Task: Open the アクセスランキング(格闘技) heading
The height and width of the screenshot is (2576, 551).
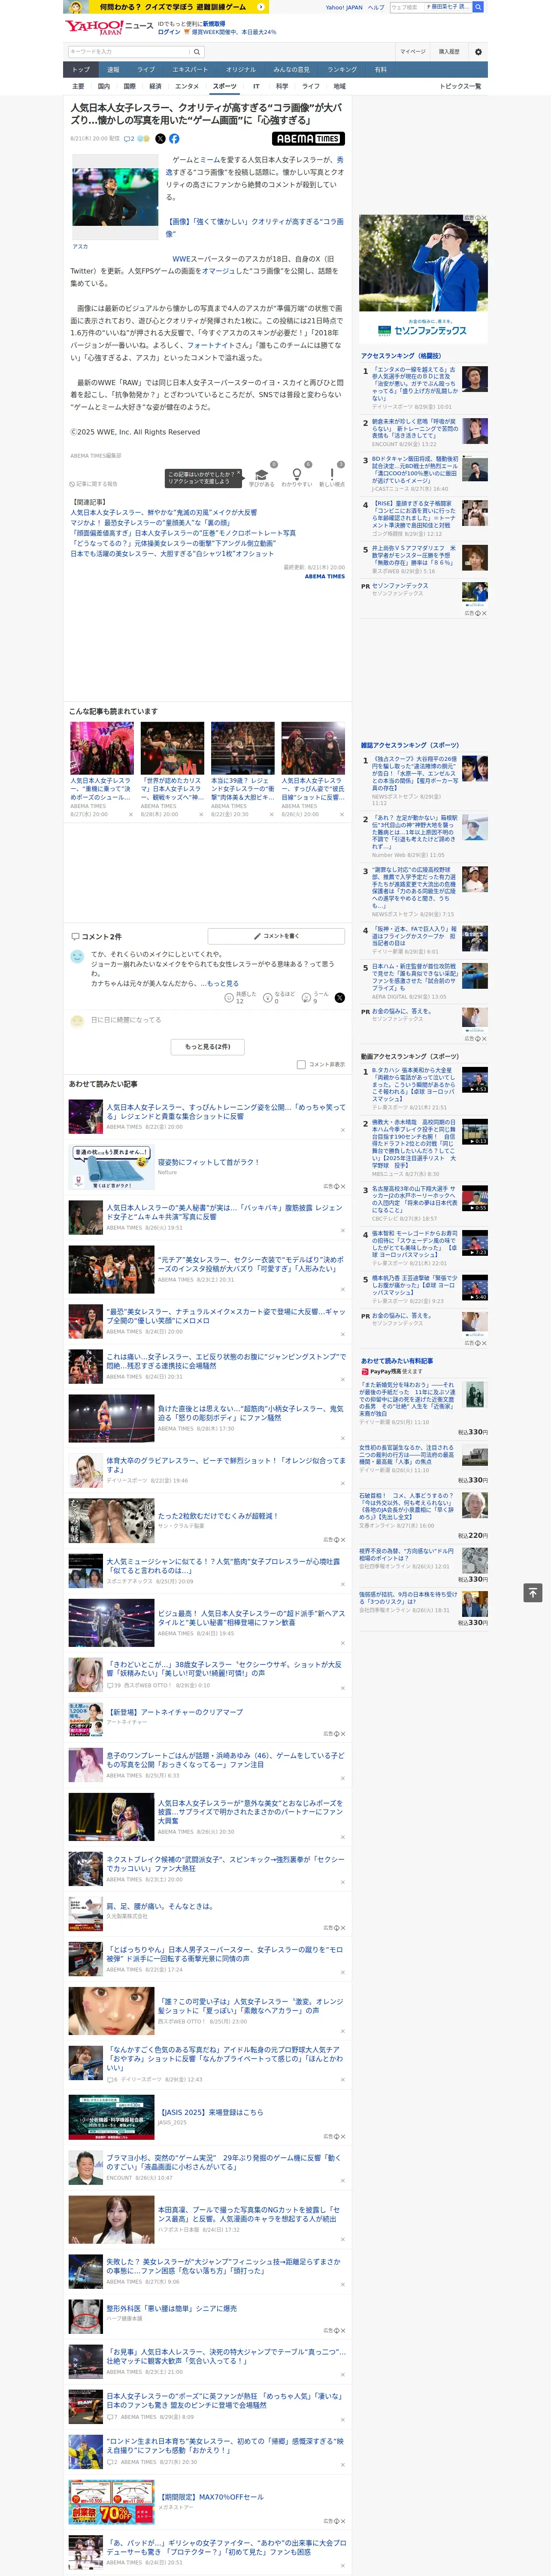Action: pos(401,356)
